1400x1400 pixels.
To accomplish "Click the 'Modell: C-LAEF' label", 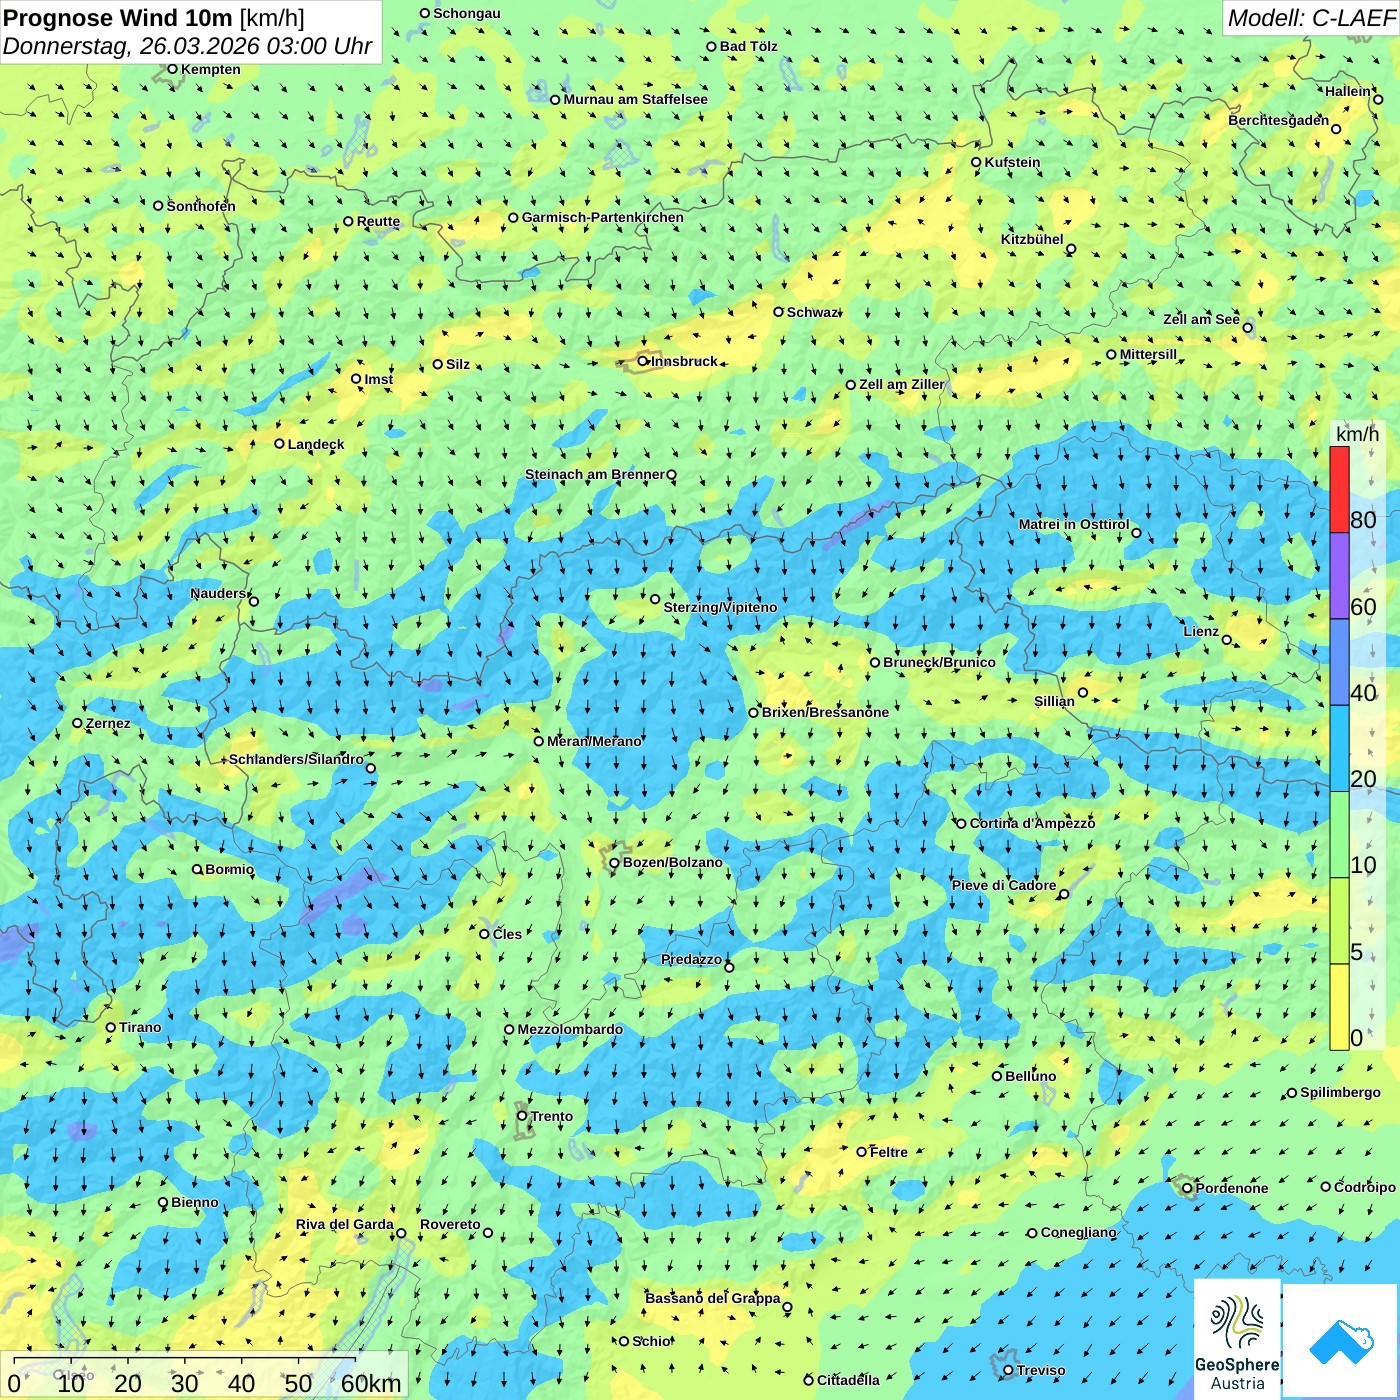I will (x=1311, y=18).
